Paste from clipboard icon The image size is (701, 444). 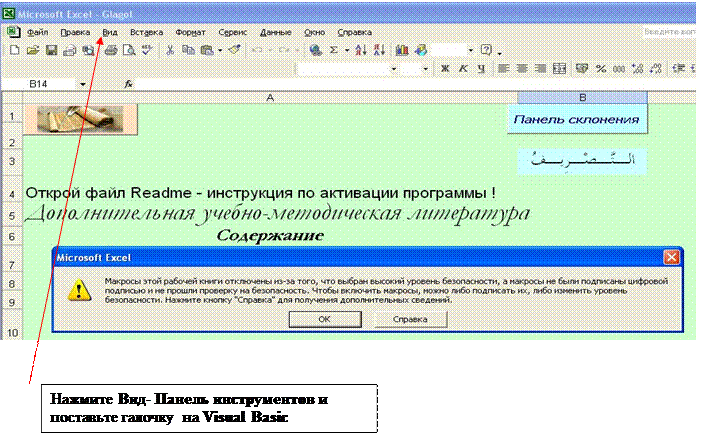coord(207,50)
